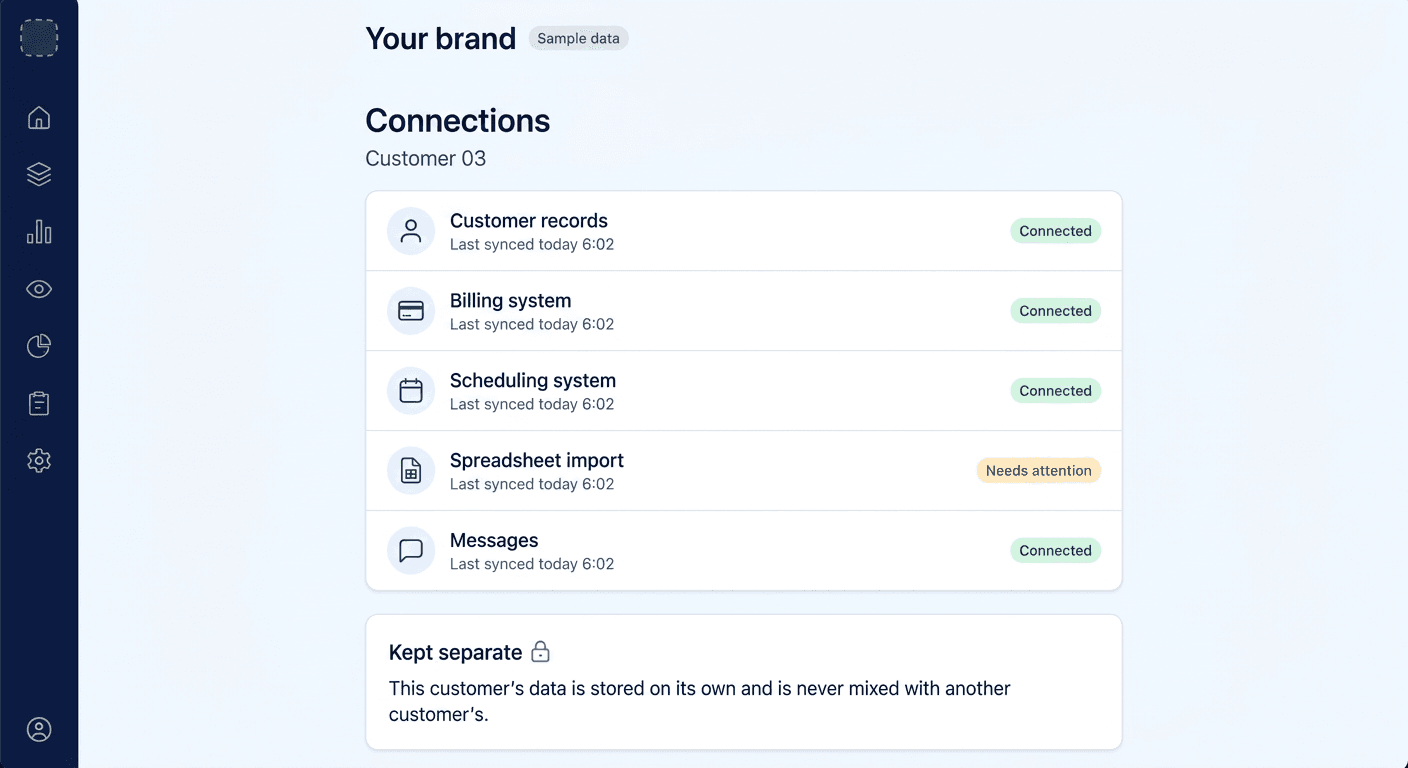Click the Messages chat bubble icon

[411, 551]
